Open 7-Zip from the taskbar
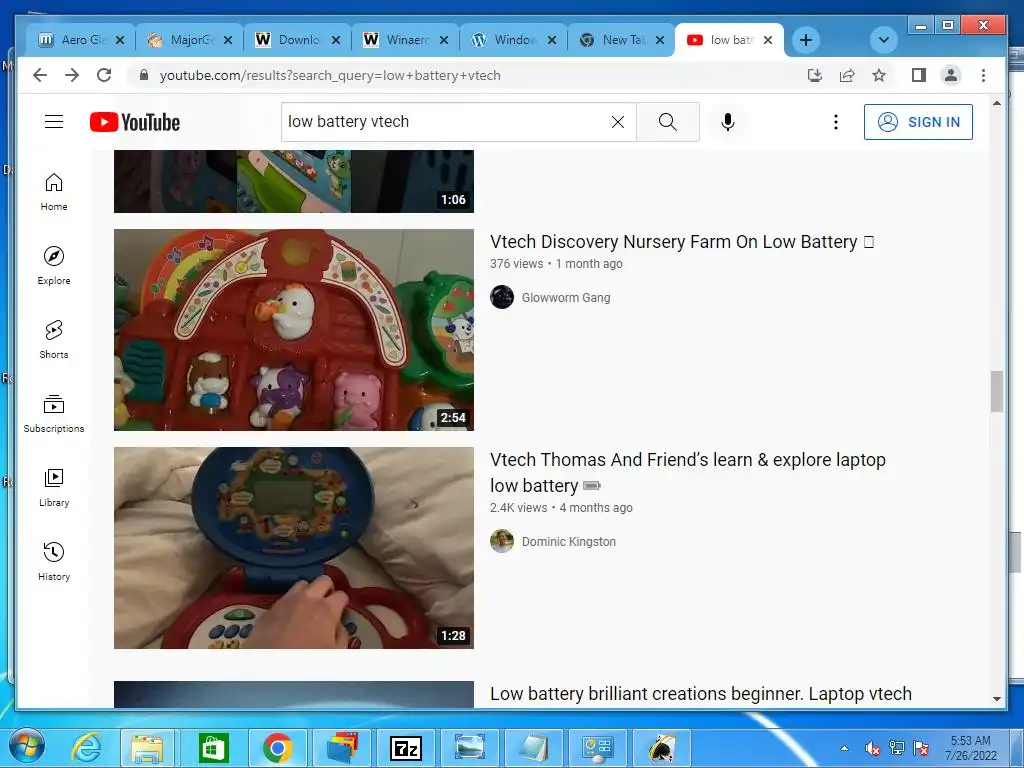Image resolution: width=1024 pixels, height=768 pixels. tap(406, 748)
